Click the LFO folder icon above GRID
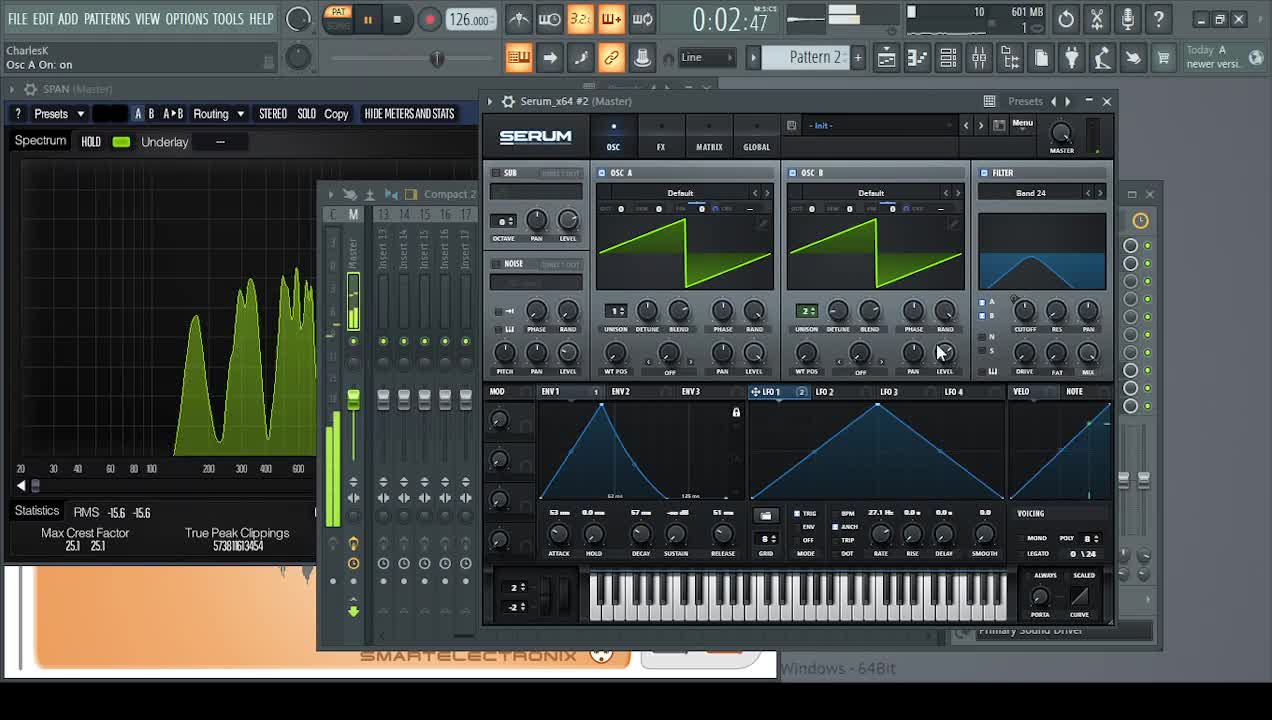1272x720 pixels. click(766, 515)
